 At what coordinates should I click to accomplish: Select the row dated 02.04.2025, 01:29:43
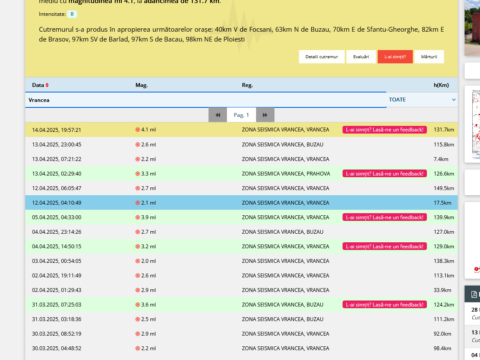coord(241,290)
